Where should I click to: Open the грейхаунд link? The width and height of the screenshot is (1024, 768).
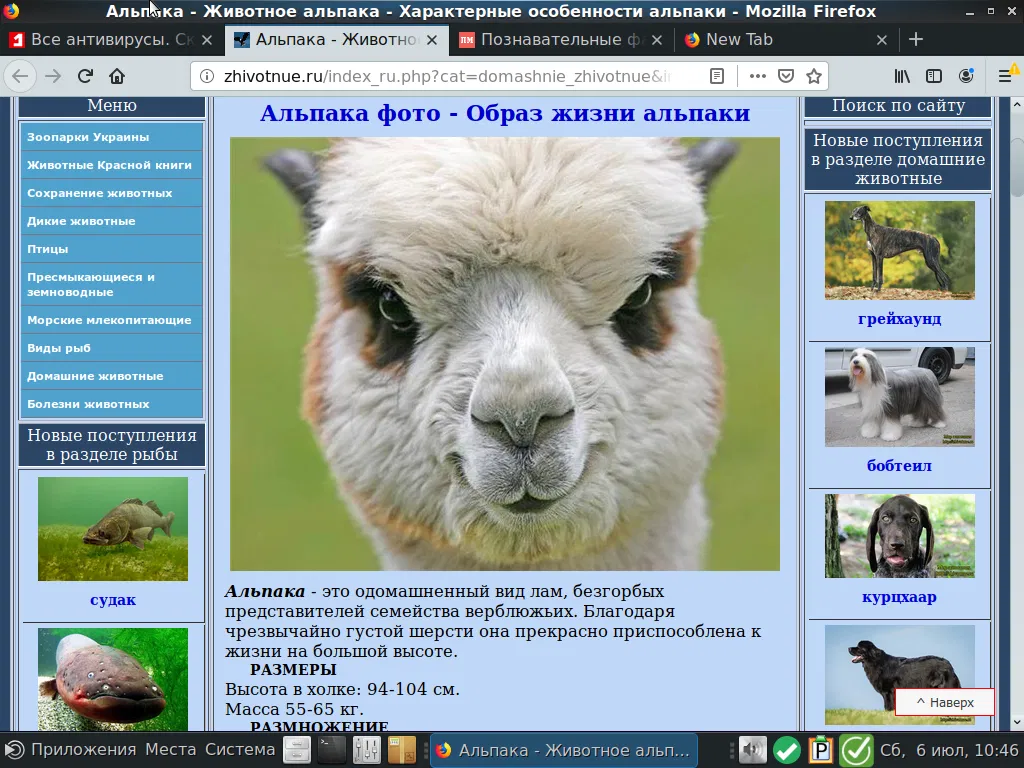pyautogui.click(x=900, y=319)
